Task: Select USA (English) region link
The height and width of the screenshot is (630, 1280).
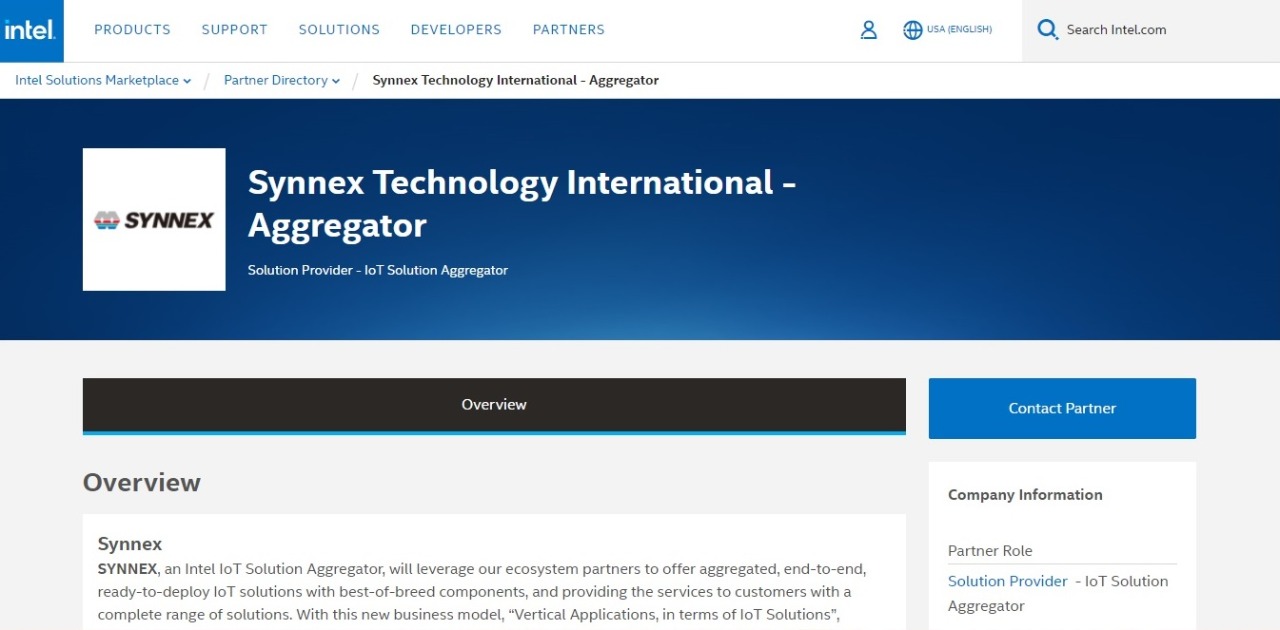Action: [959, 30]
